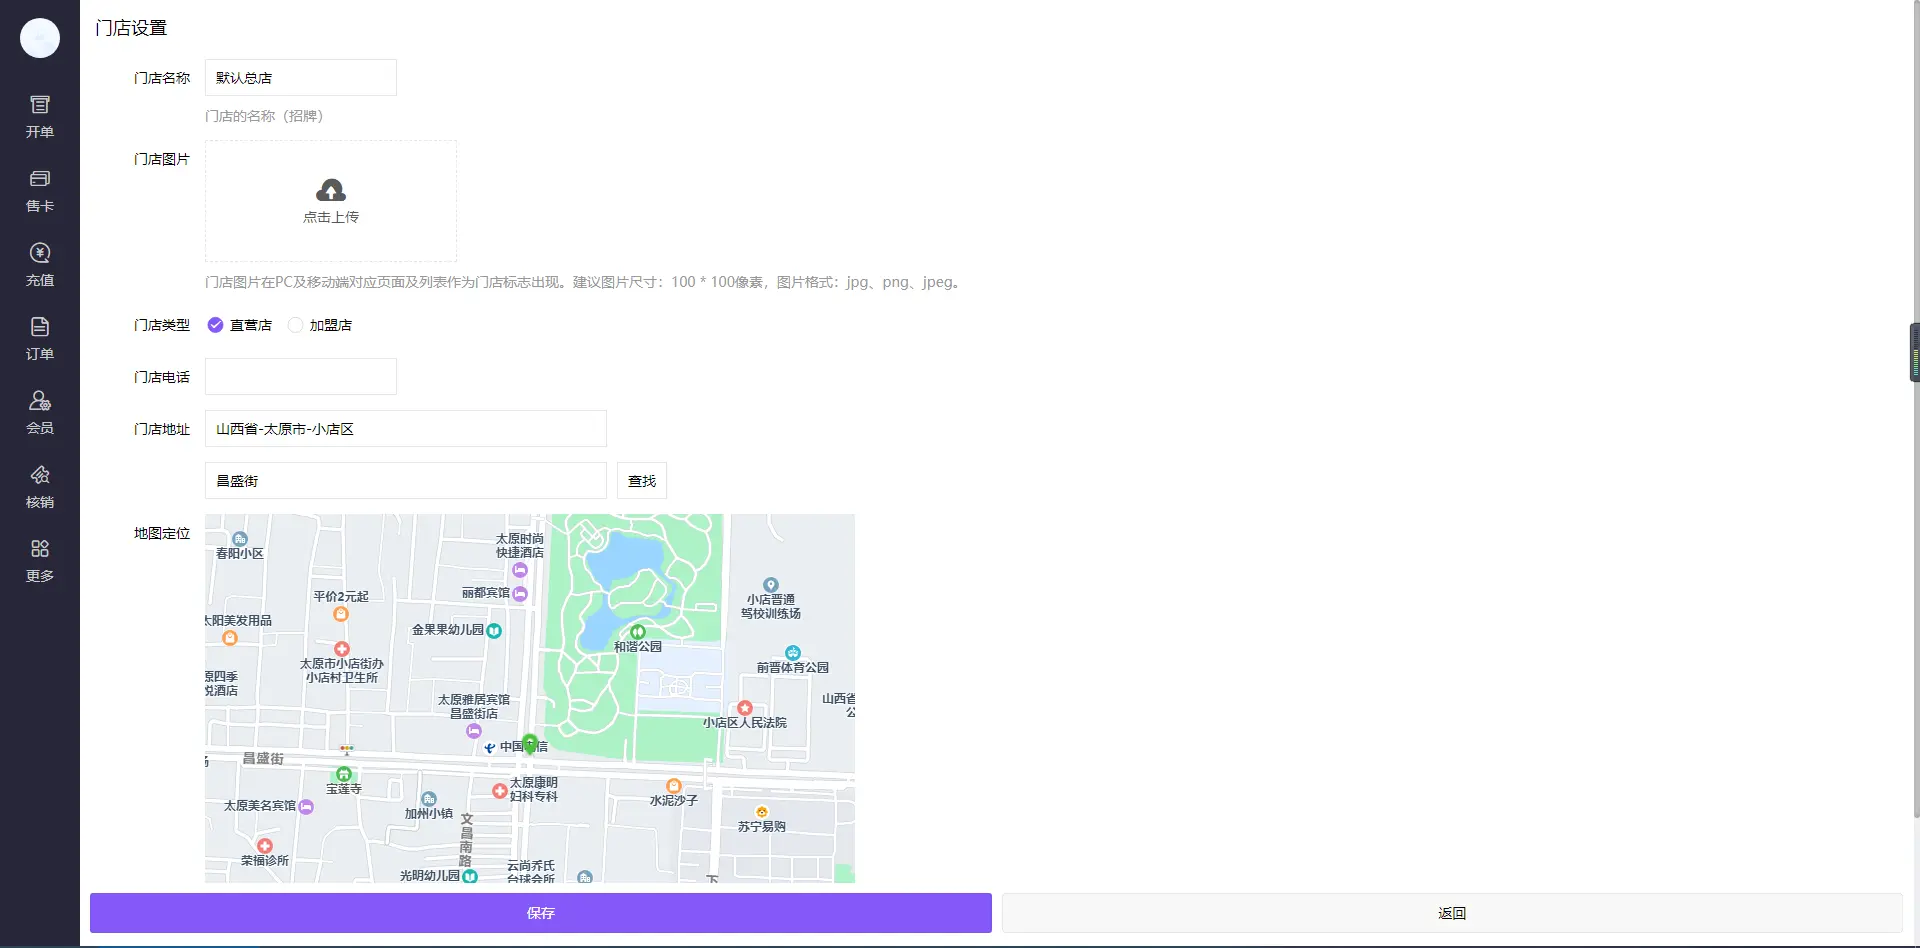Viewport: 1920px width, 948px height.
Task: Open the 山西省-太原市-小店区 region selector
Action: point(405,429)
